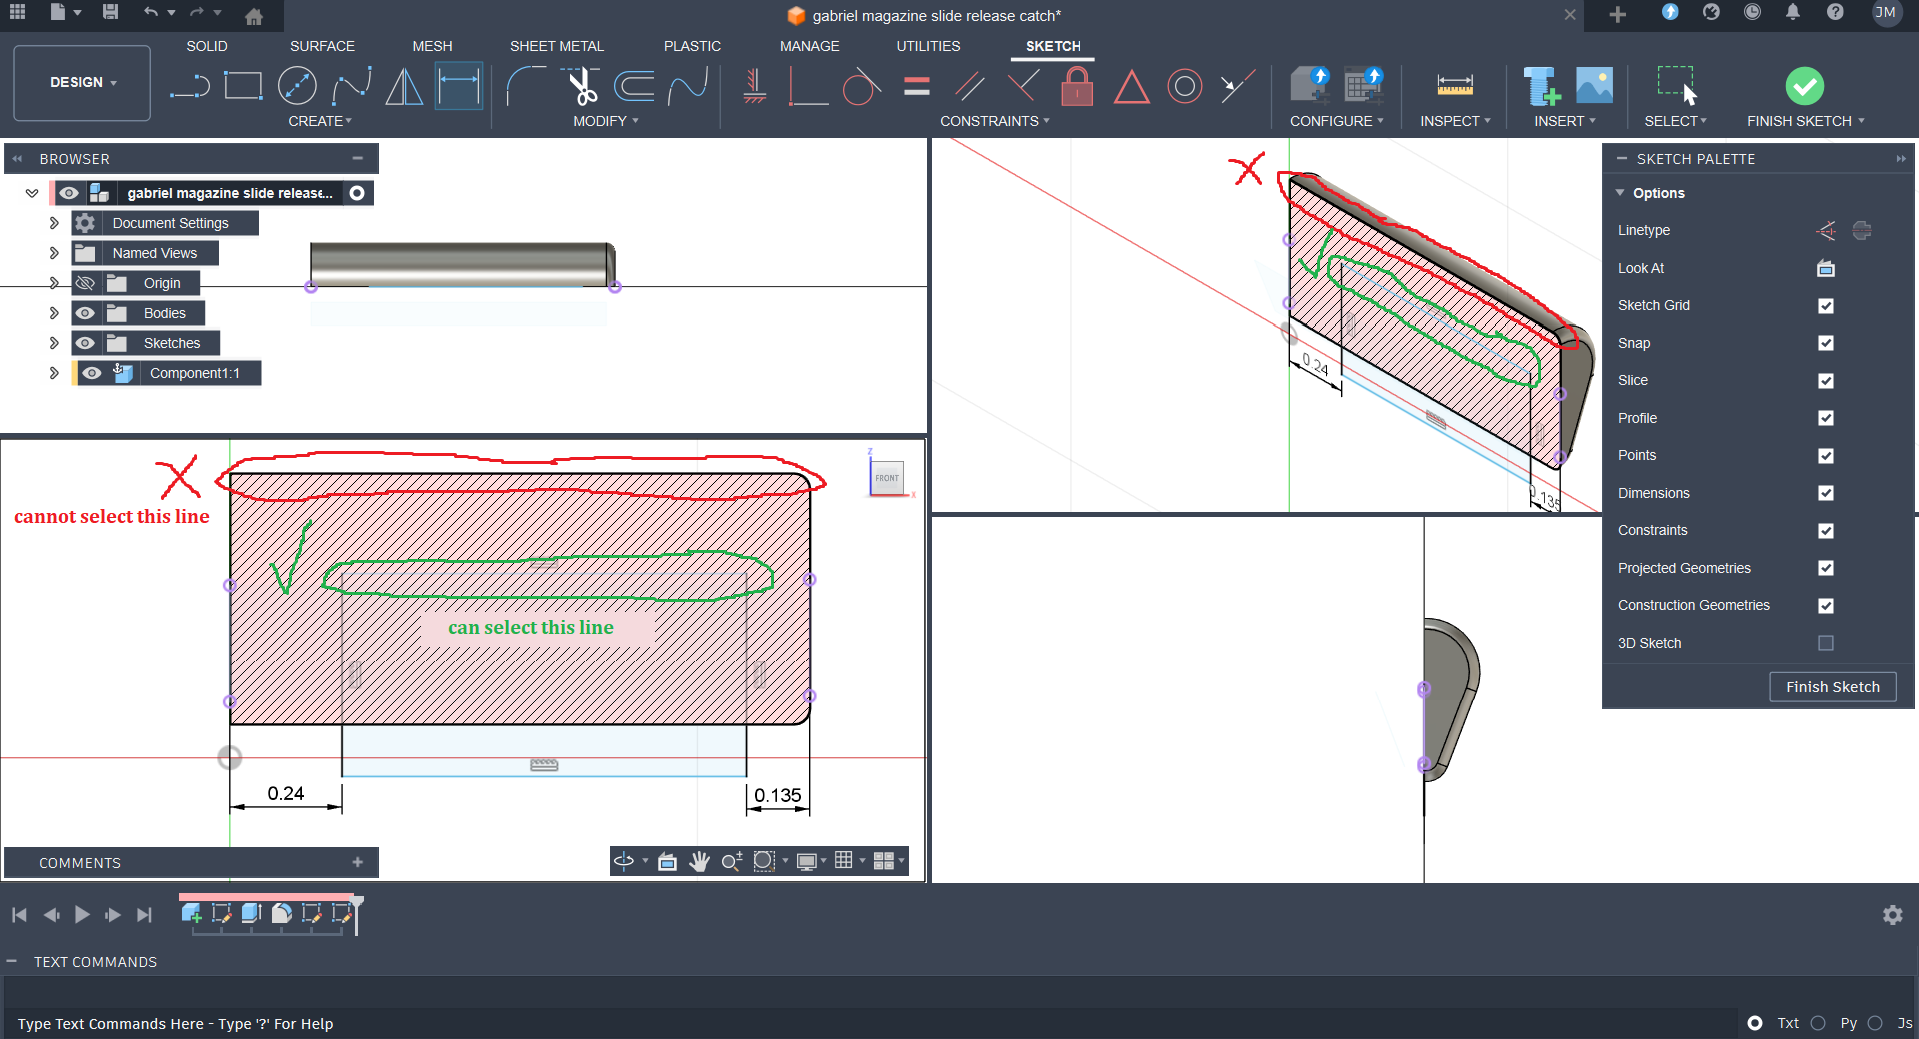Screen dimensions: 1919x1039
Task: Switch to the SURFACE tab
Action: pos(322,46)
